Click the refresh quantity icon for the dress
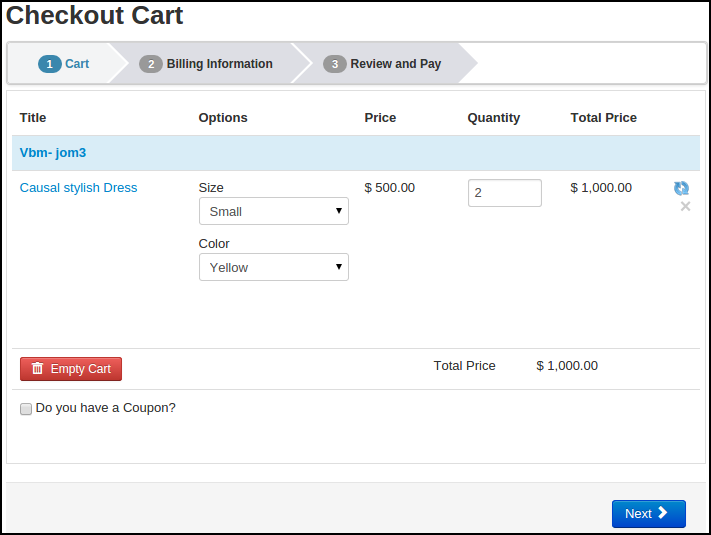This screenshot has width=711, height=535. tap(681, 188)
